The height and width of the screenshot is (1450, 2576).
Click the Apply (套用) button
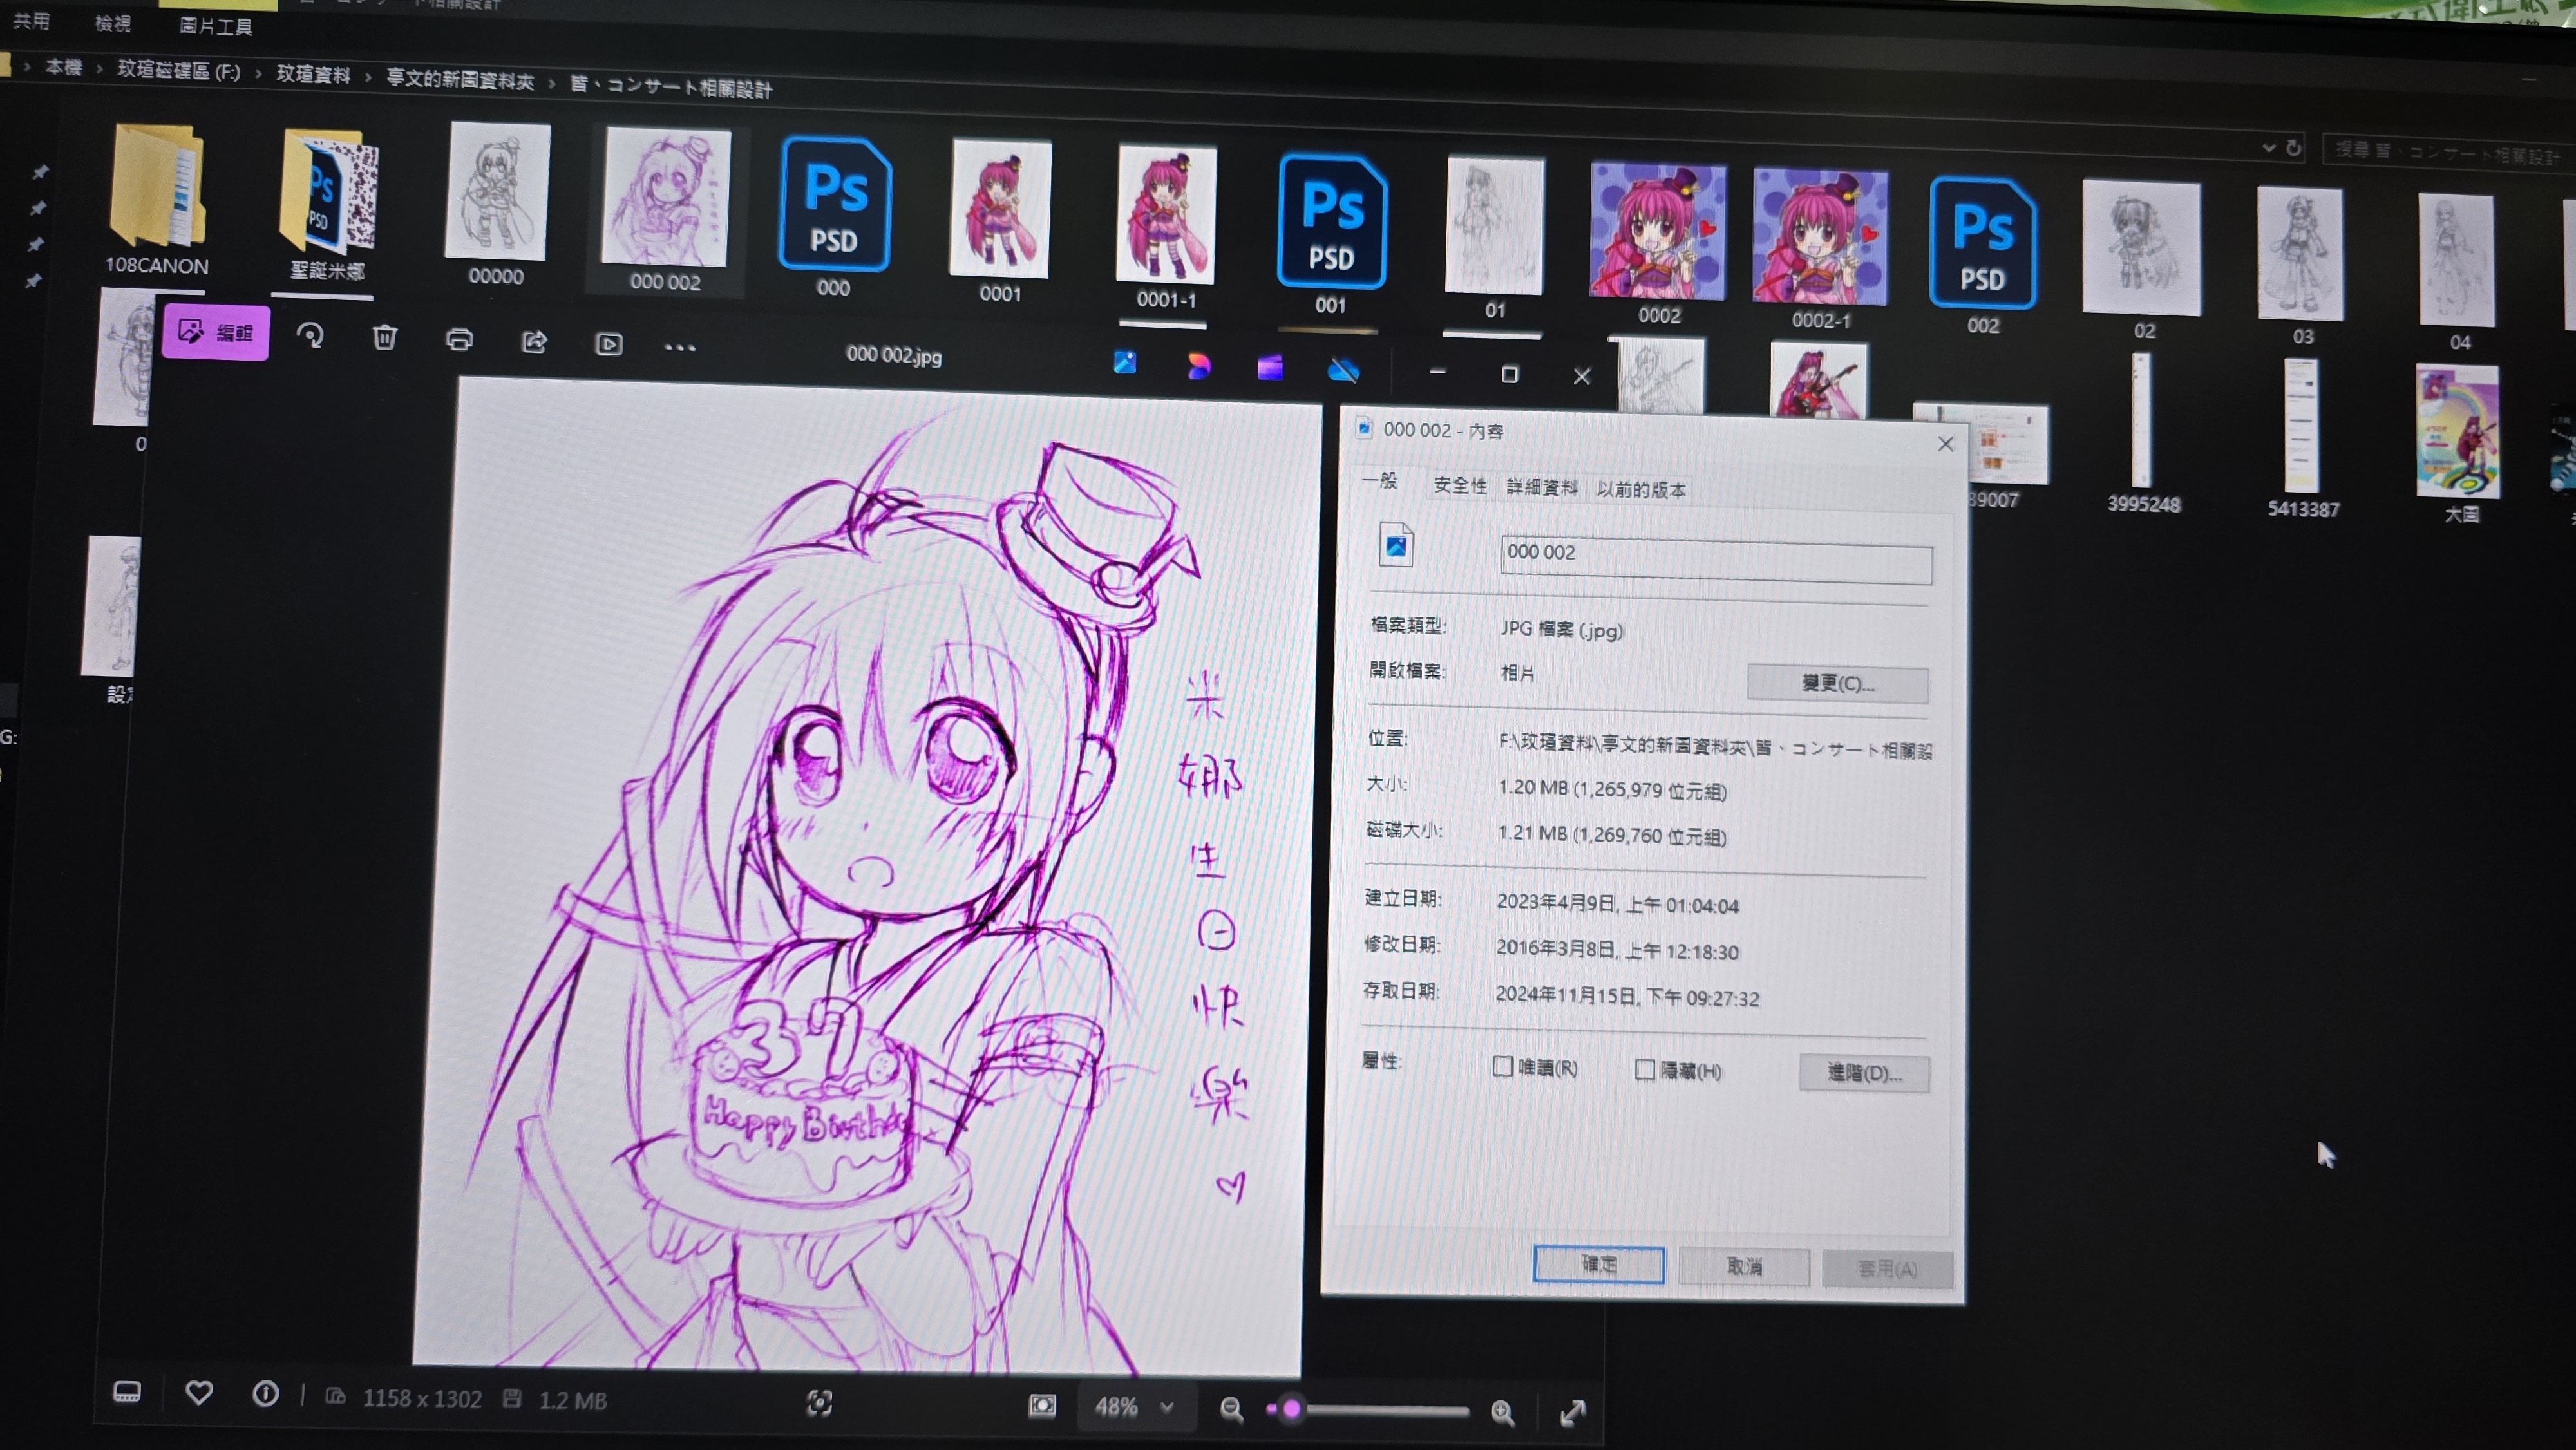click(1887, 1269)
